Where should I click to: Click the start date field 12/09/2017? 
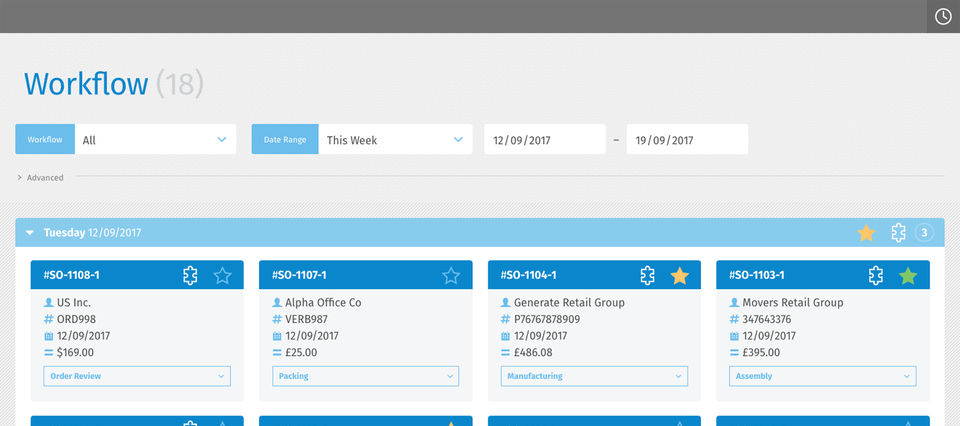point(545,140)
